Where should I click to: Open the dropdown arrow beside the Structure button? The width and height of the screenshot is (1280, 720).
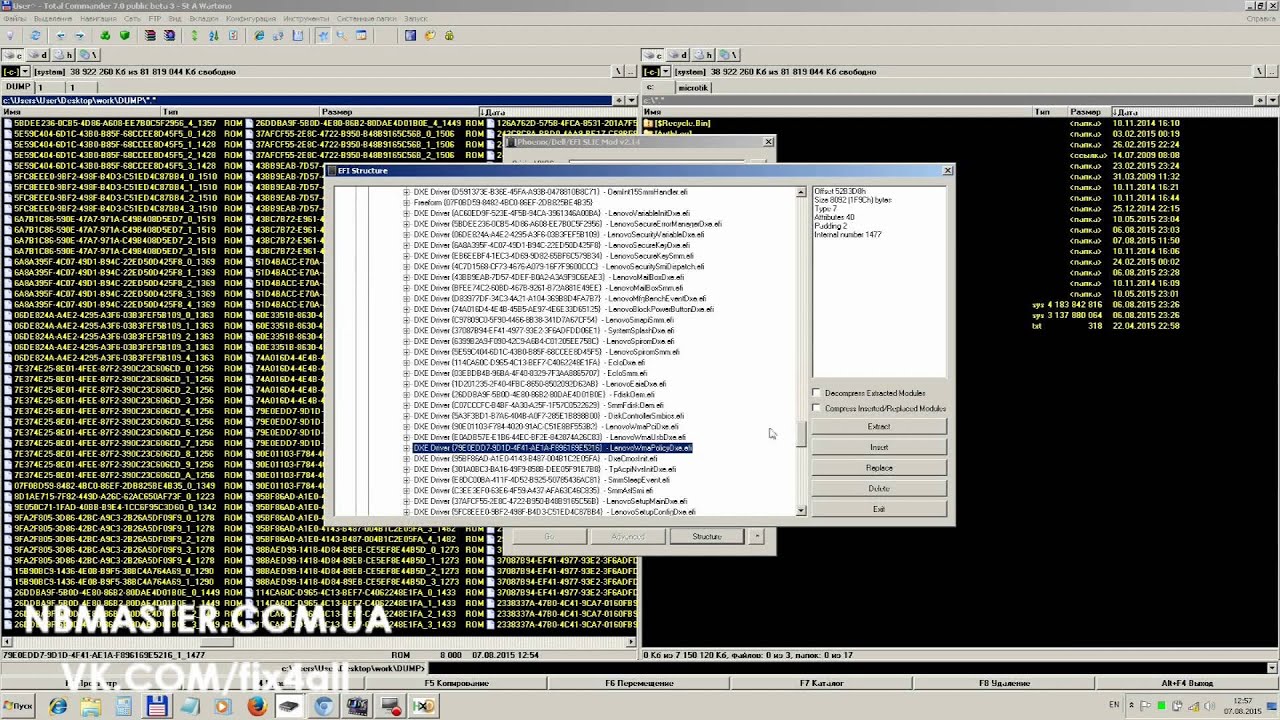tap(757, 537)
